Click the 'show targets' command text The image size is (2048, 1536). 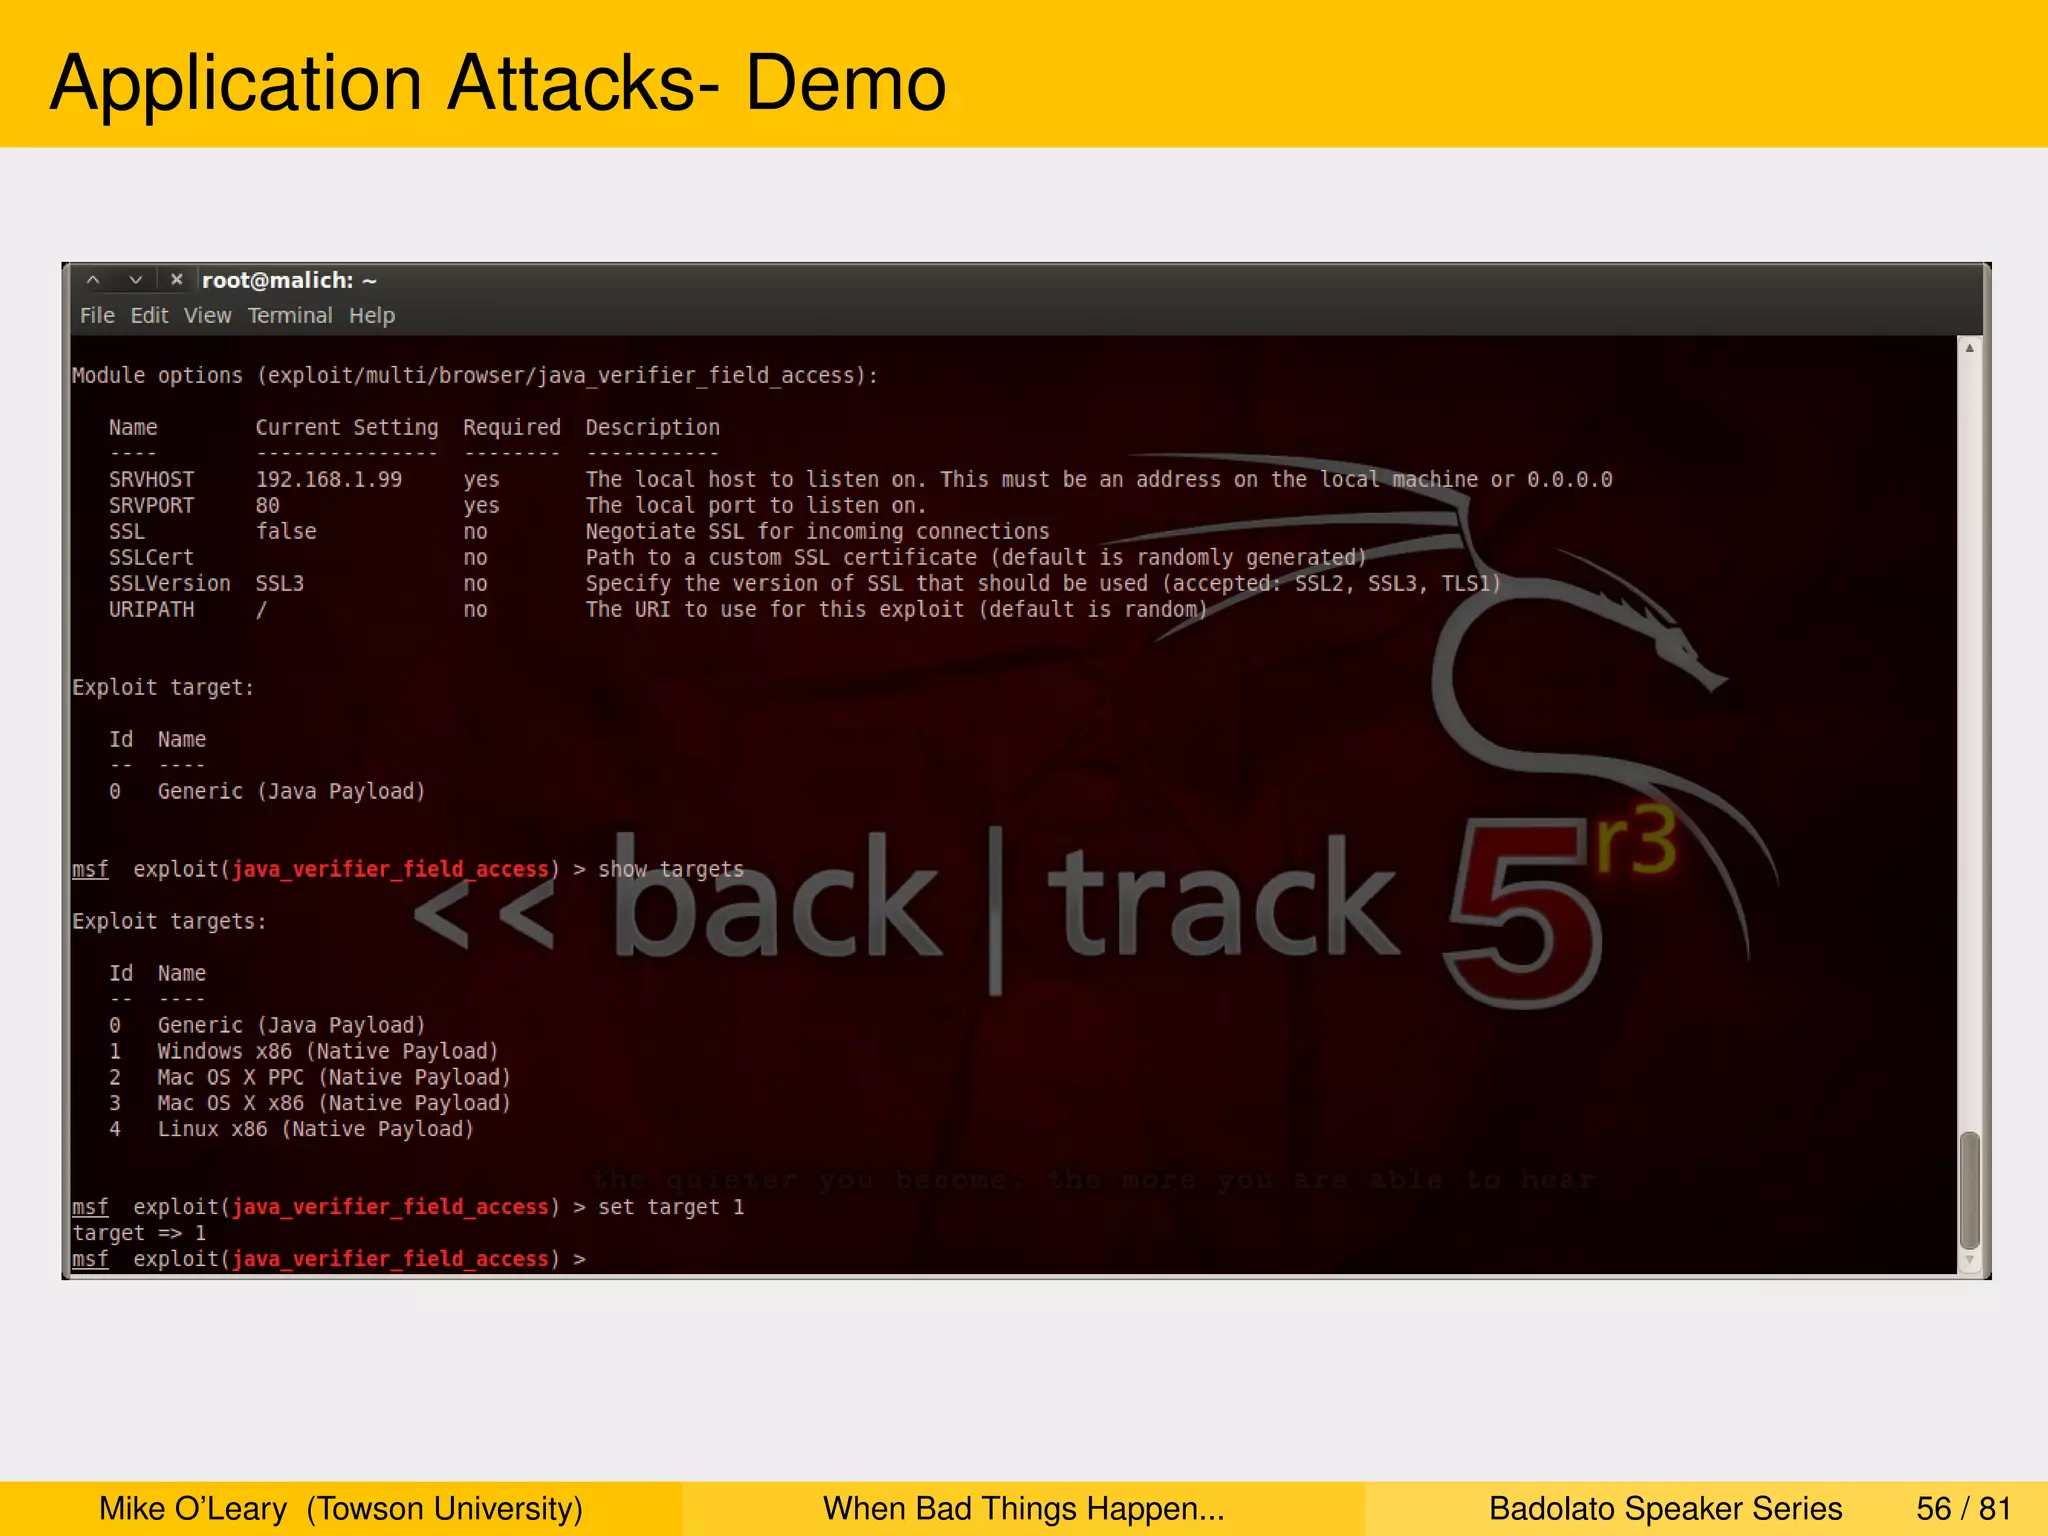coord(671,870)
